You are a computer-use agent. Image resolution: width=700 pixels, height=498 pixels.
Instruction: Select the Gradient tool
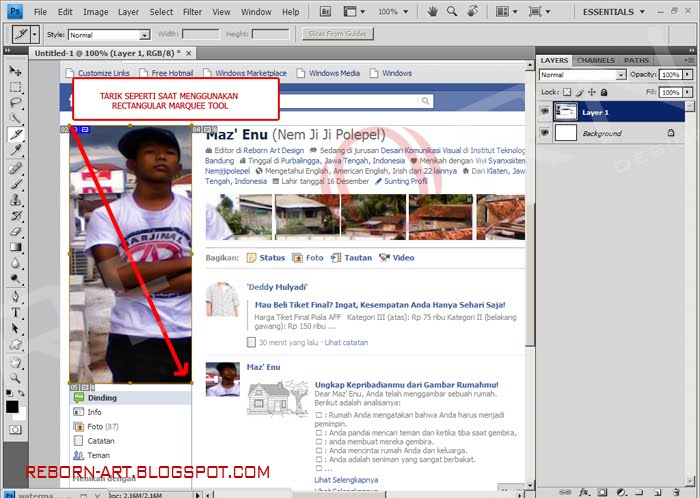(x=15, y=247)
